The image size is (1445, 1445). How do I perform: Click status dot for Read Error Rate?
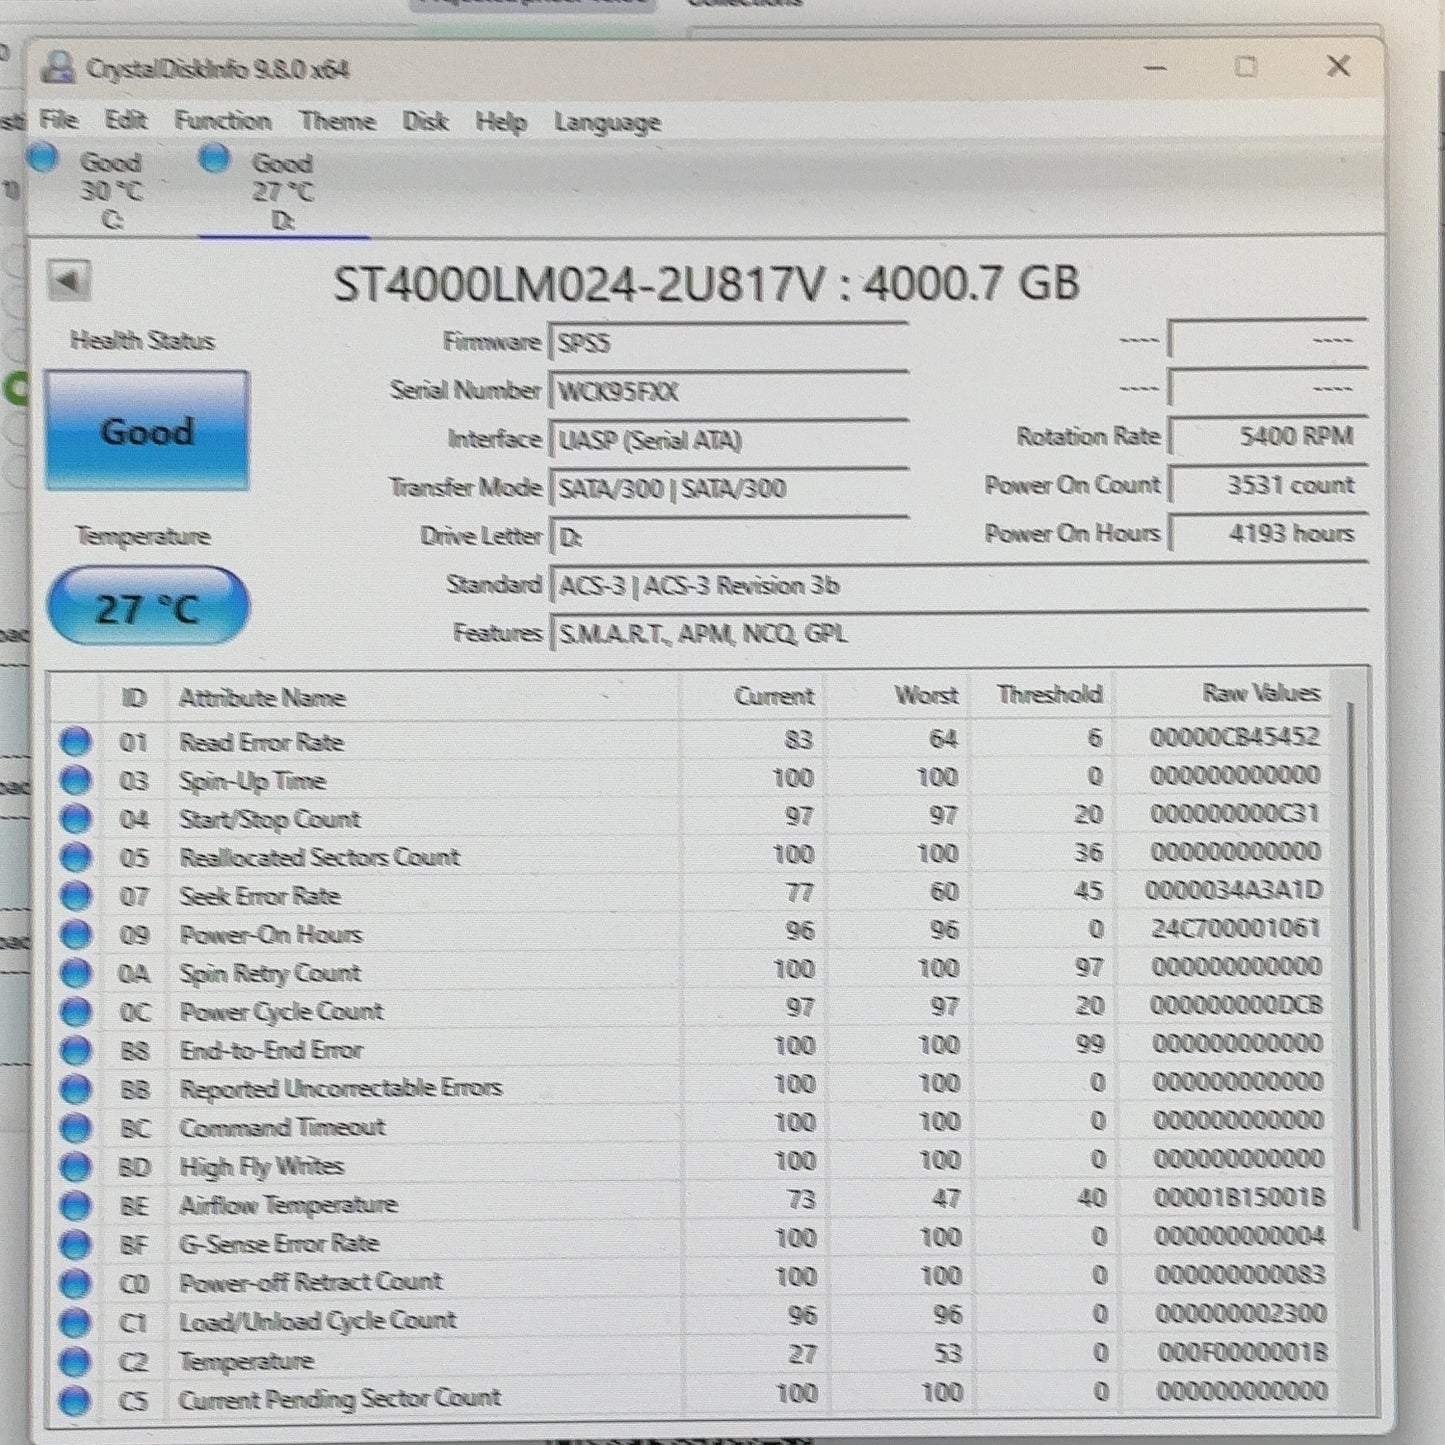point(75,741)
